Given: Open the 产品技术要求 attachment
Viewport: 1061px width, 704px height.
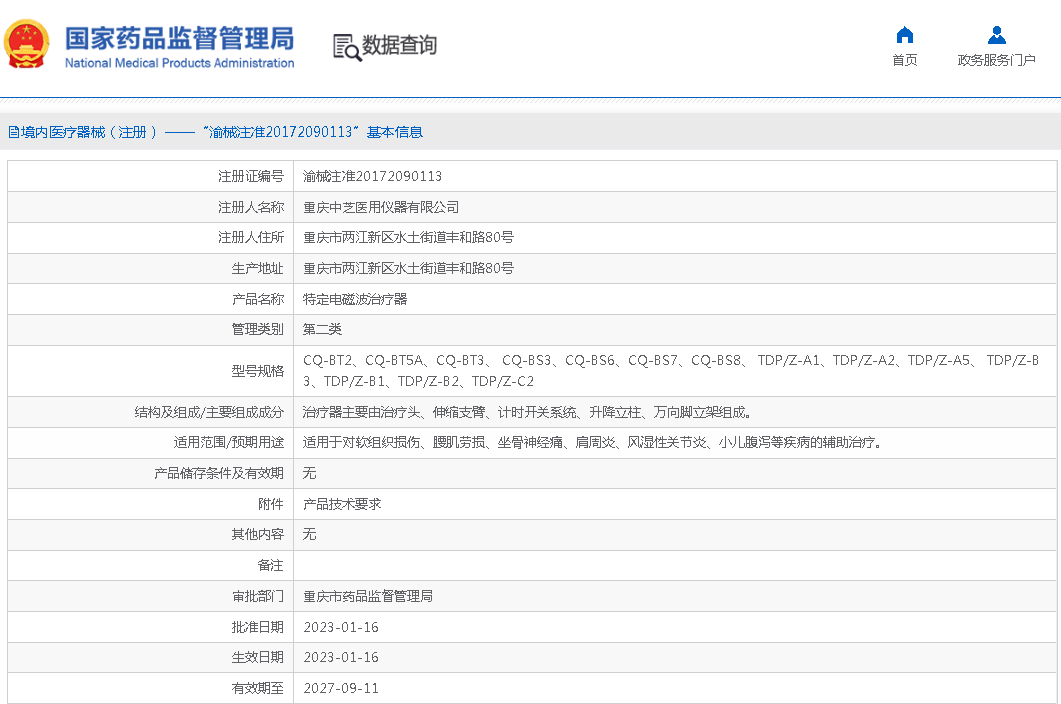Looking at the screenshot, I should (x=342, y=504).
